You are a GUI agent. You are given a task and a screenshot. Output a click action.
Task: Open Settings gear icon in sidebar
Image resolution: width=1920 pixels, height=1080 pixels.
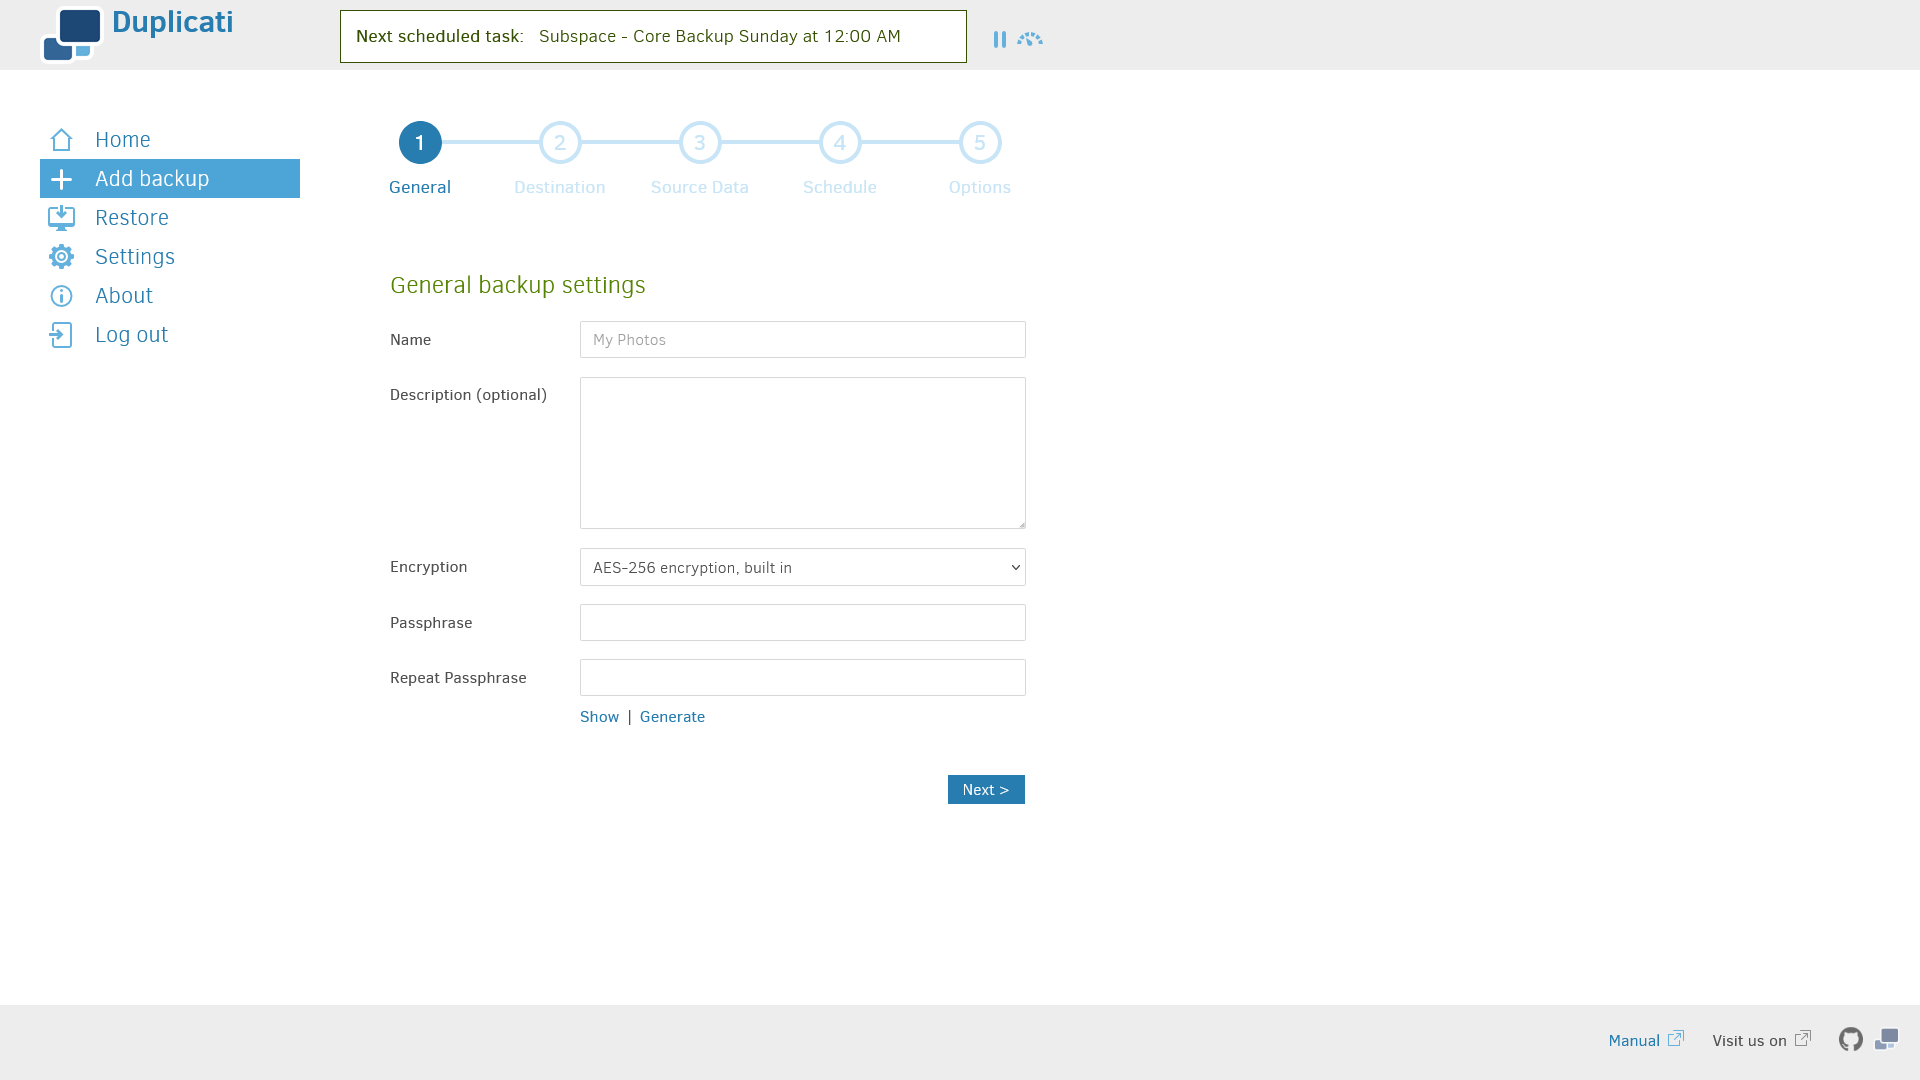click(x=61, y=257)
